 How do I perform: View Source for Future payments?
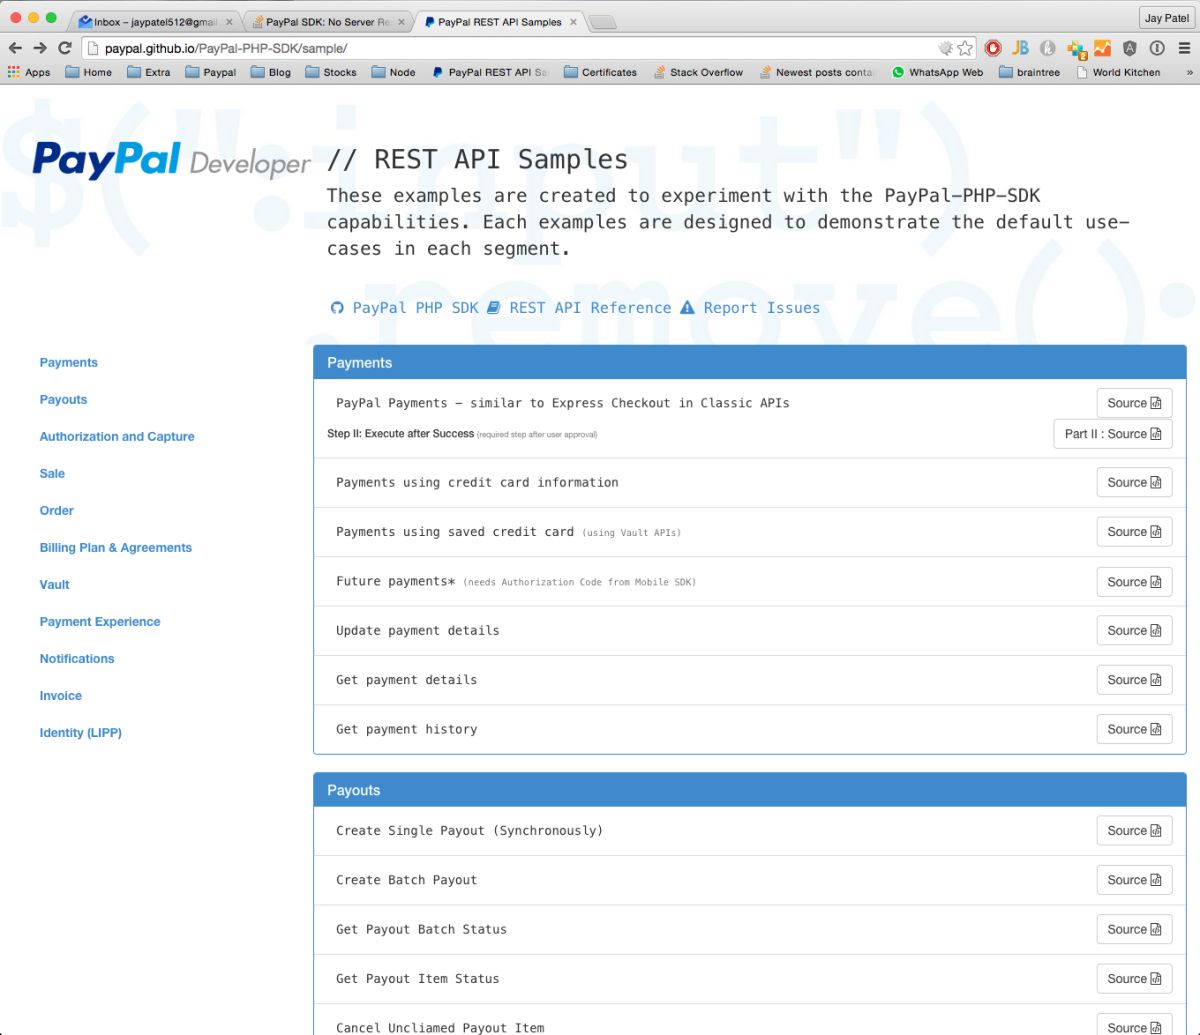pos(1134,582)
